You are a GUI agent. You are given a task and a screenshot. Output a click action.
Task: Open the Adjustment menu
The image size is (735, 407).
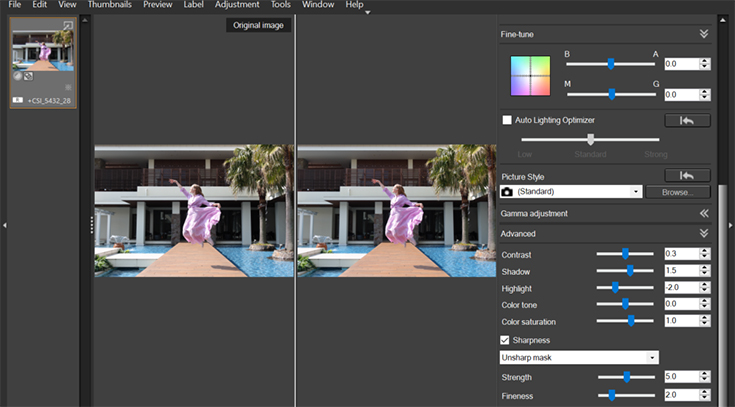[x=237, y=5]
